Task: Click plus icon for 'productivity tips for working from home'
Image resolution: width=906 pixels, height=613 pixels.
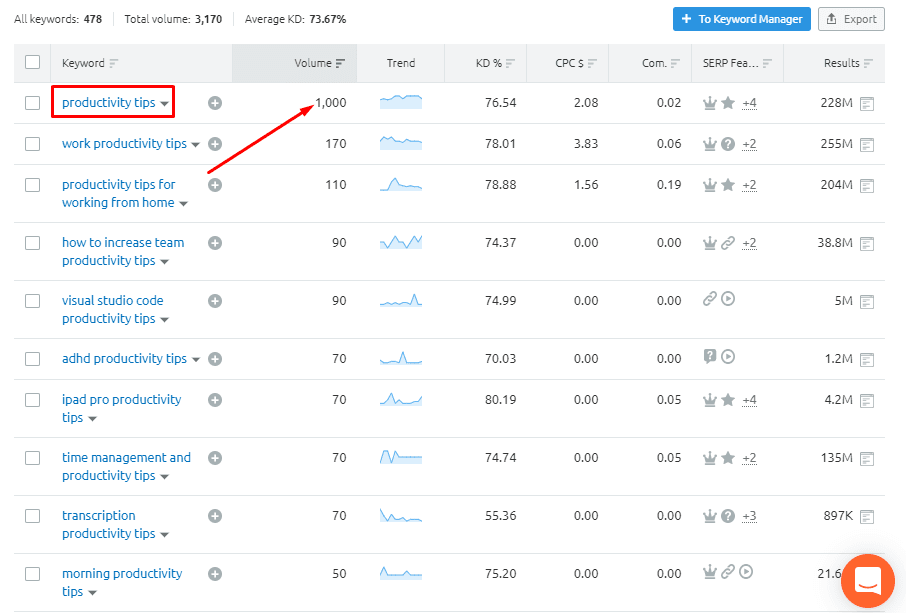Action: pyautogui.click(x=215, y=185)
